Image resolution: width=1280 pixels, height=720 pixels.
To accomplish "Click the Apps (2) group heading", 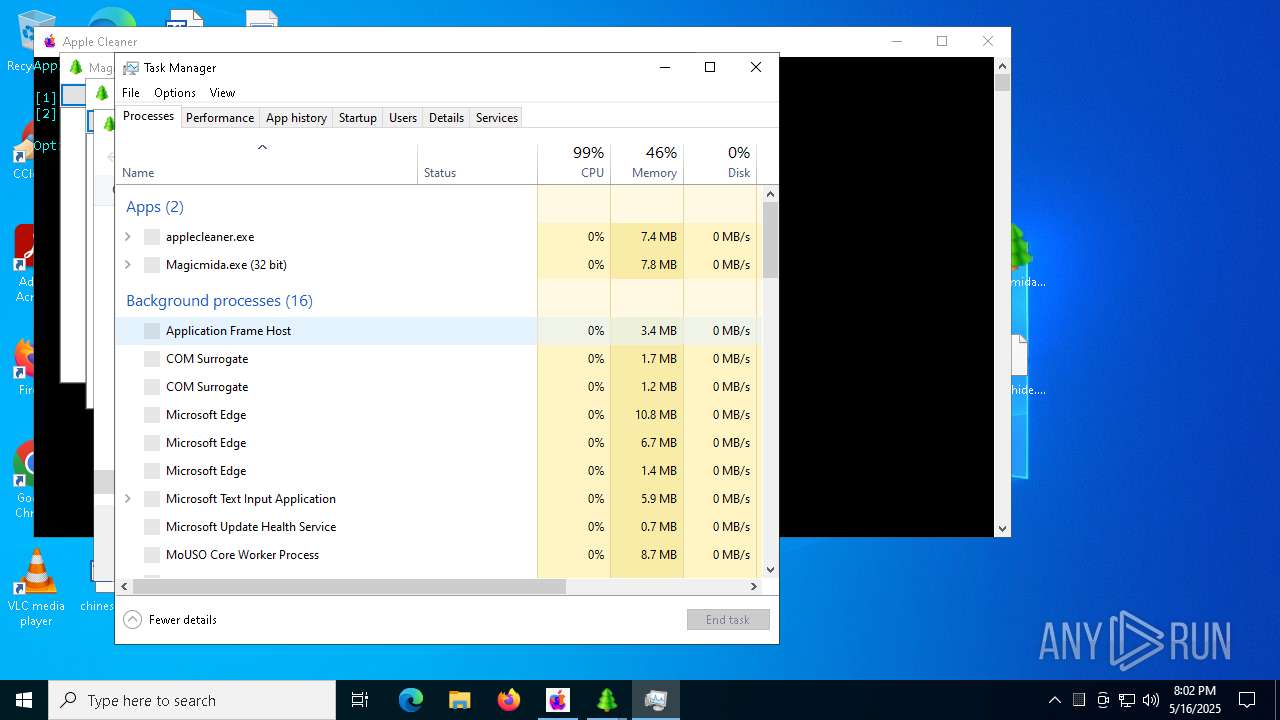I will point(155,207).
